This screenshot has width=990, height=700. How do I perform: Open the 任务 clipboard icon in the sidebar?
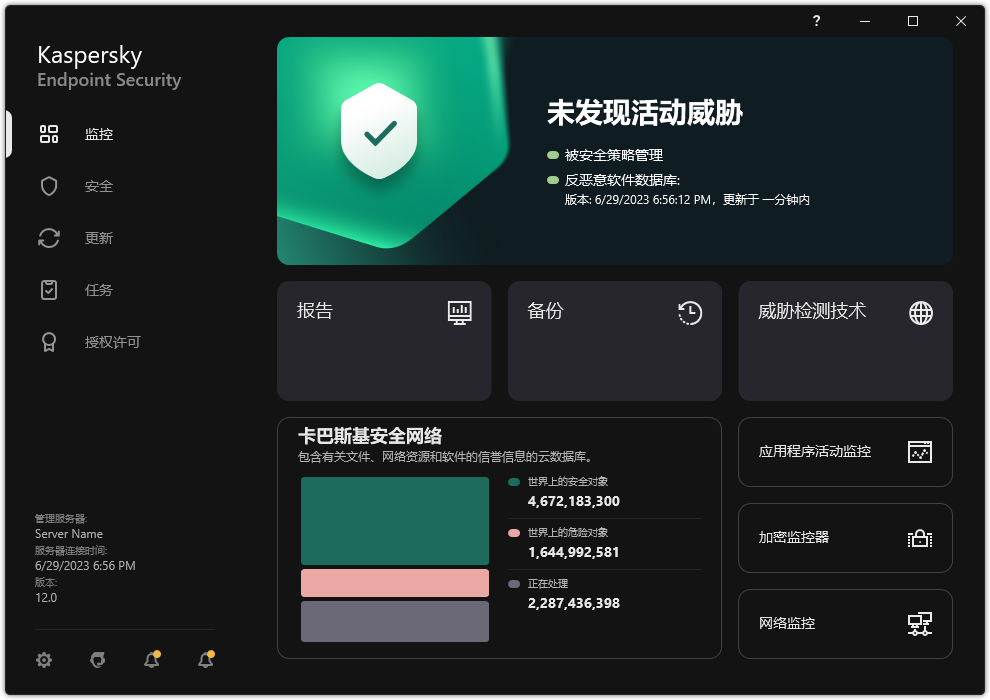49,290
